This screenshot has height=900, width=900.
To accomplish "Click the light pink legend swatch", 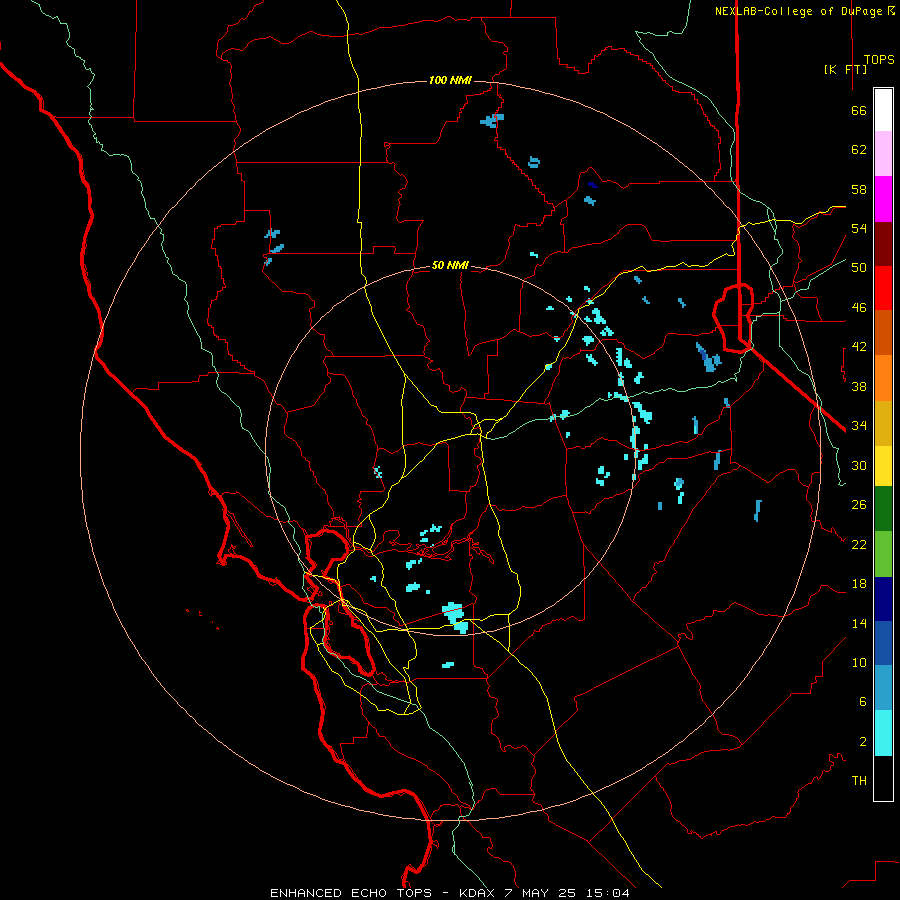I will click(x=883, y=154).
